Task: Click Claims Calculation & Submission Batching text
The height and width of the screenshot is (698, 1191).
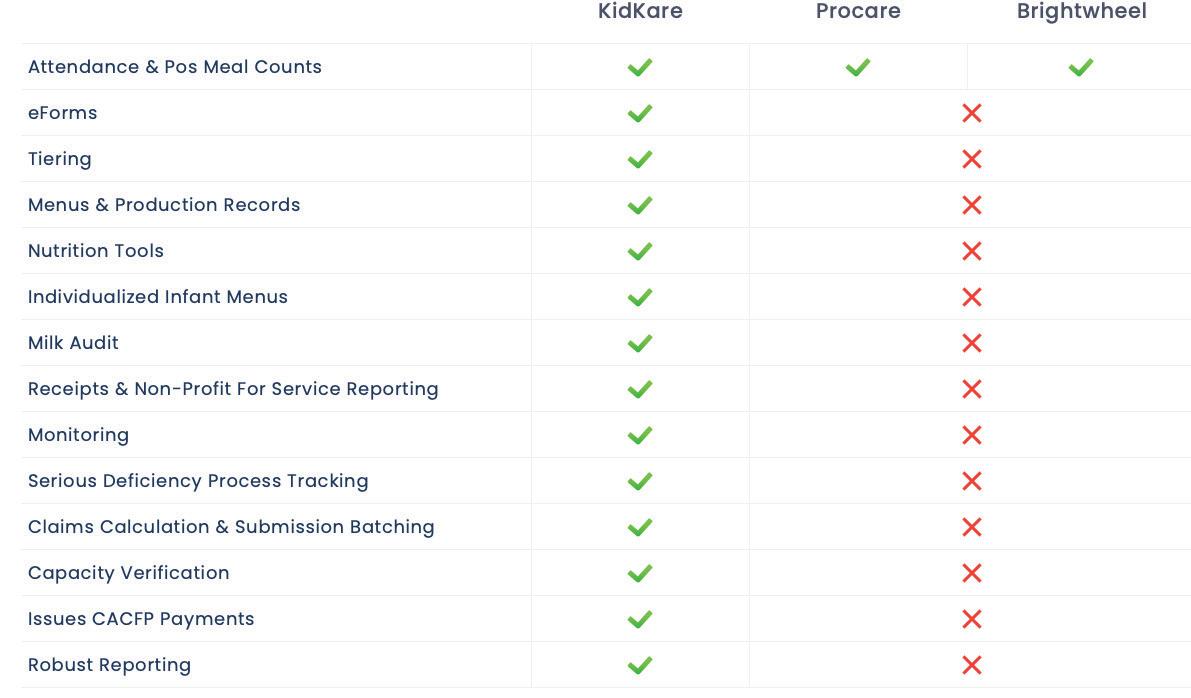Action: (x=231, y=527)
